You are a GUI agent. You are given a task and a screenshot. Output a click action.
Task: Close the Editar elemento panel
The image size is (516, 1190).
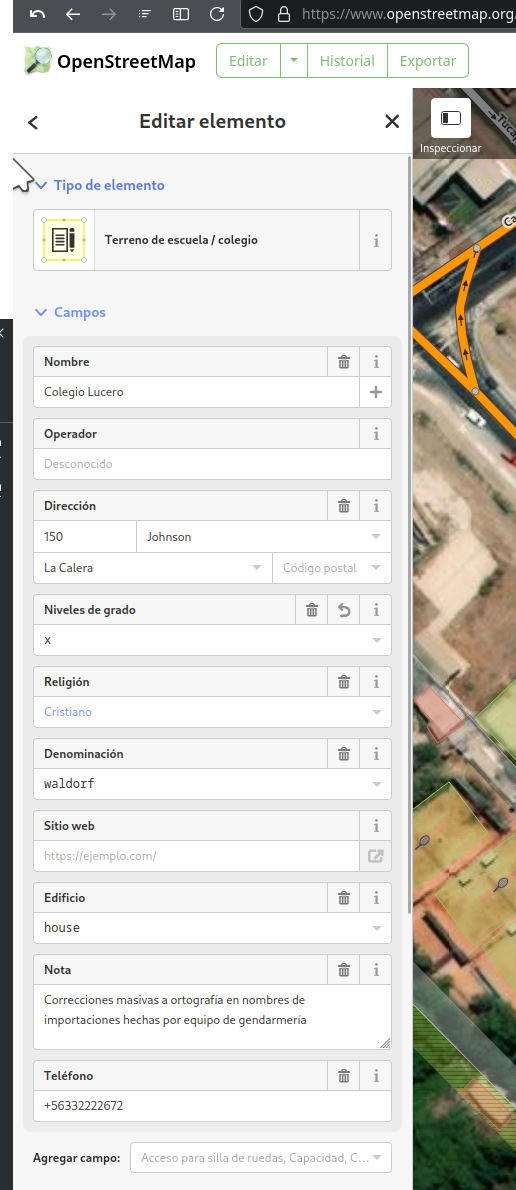392,121
